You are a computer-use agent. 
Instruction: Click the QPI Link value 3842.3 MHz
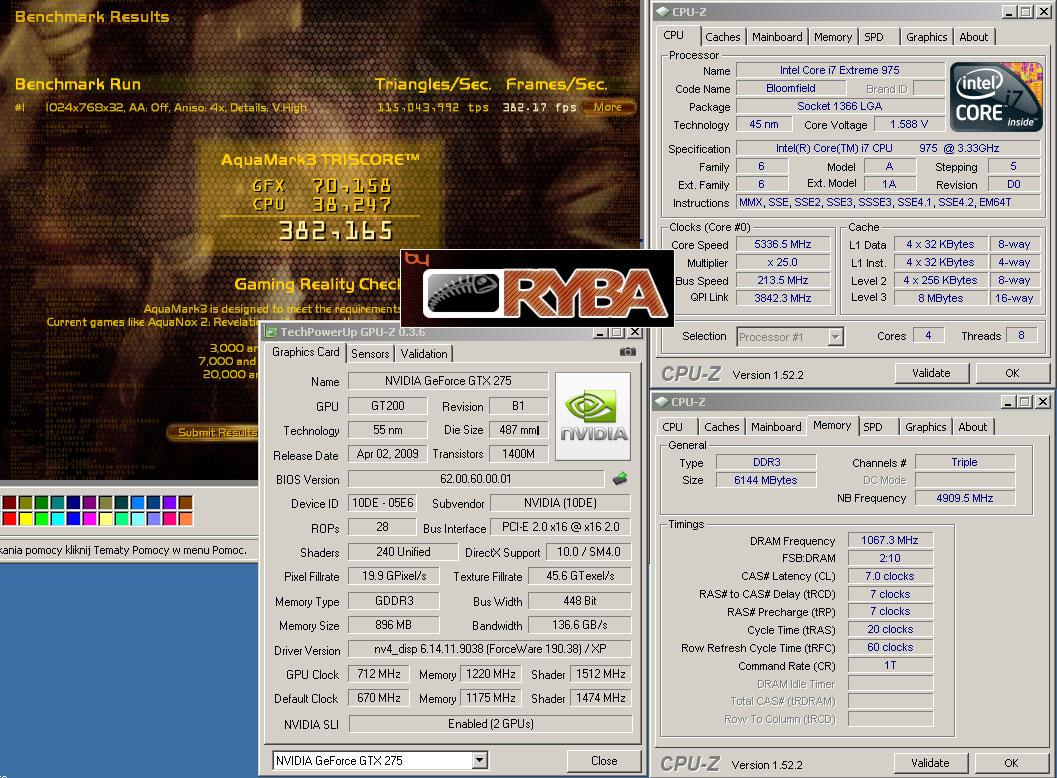tap(782, 298)
